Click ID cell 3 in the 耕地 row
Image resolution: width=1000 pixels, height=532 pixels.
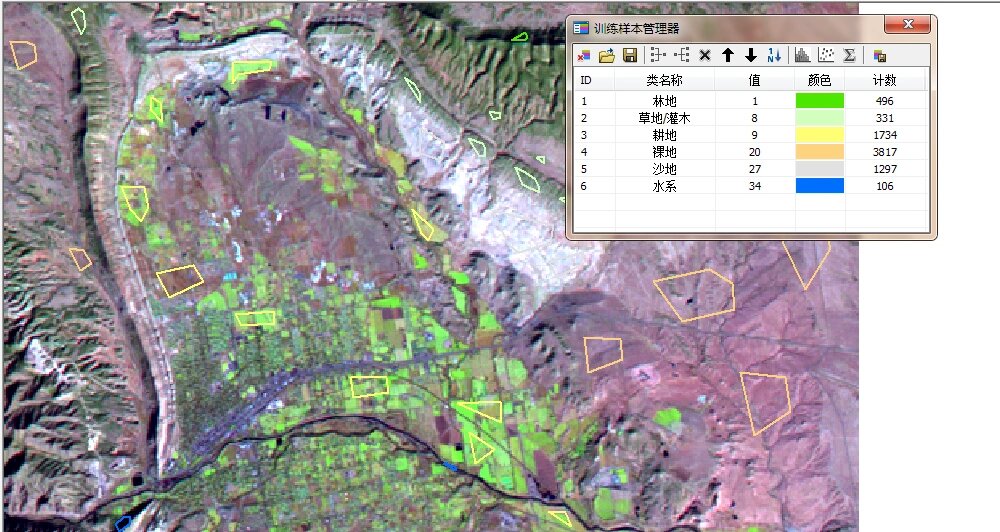pos(584,135)
